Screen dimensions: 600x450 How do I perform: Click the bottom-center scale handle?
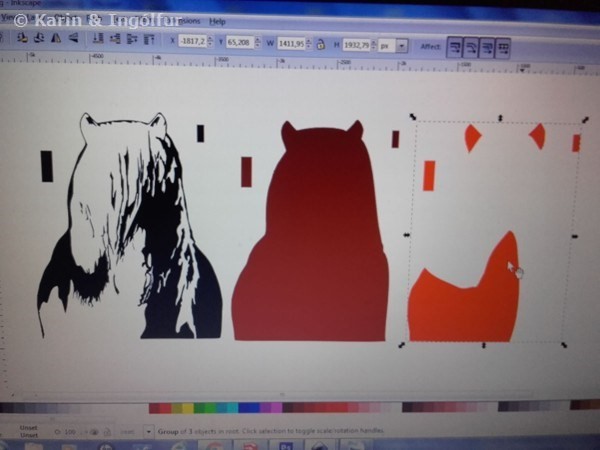pyautogui.click(x=484, y=346)
